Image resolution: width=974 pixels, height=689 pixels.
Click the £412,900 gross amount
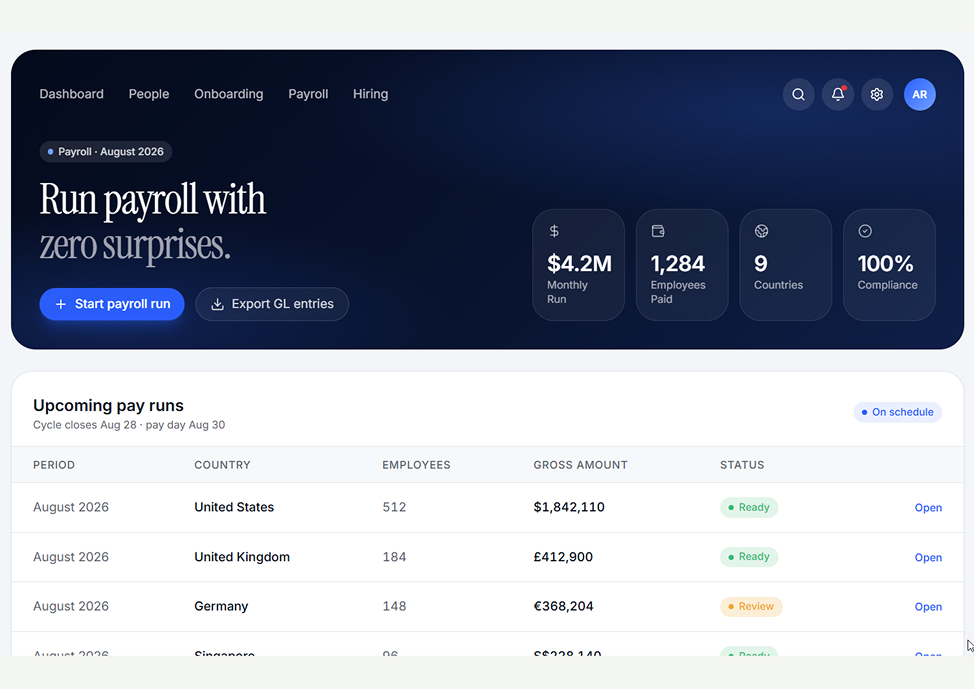(x=563, y=557)
